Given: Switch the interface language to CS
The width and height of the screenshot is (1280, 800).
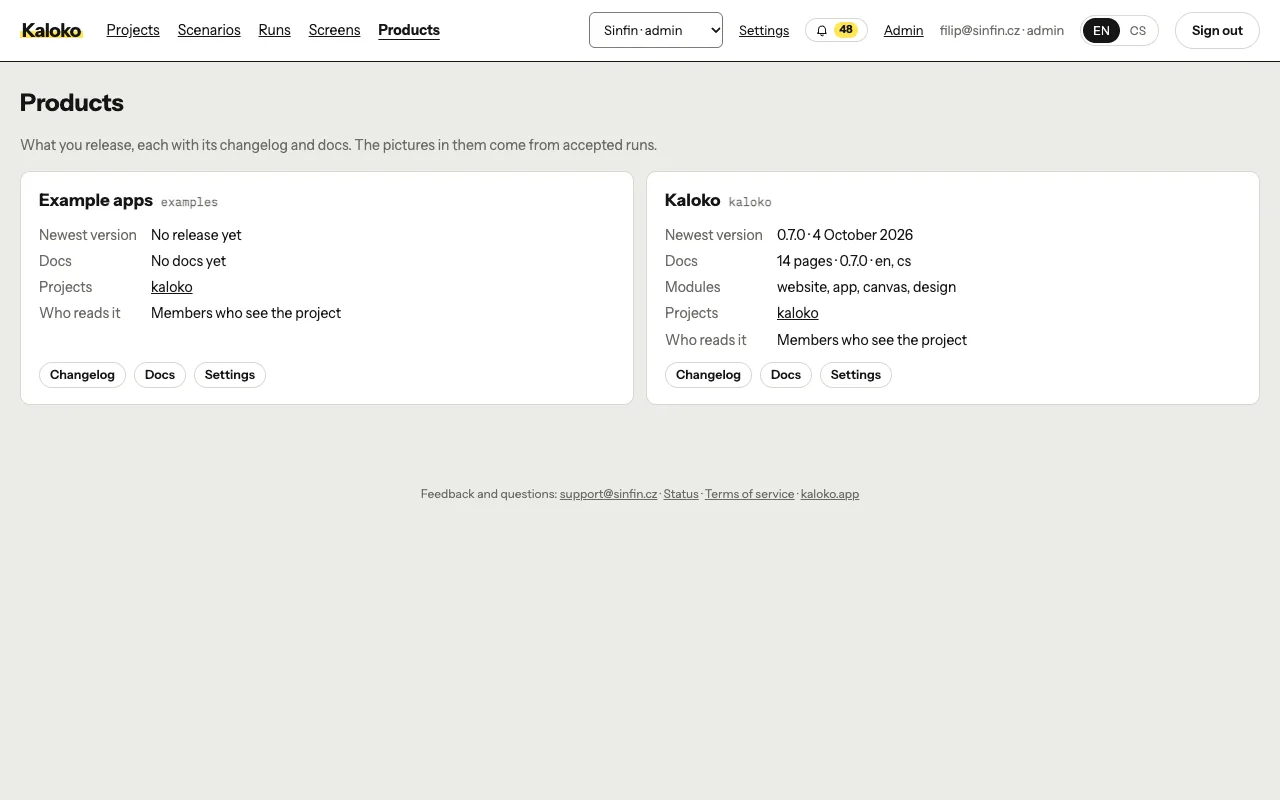Looking at the screenshot, I should tap(1138, 30).
